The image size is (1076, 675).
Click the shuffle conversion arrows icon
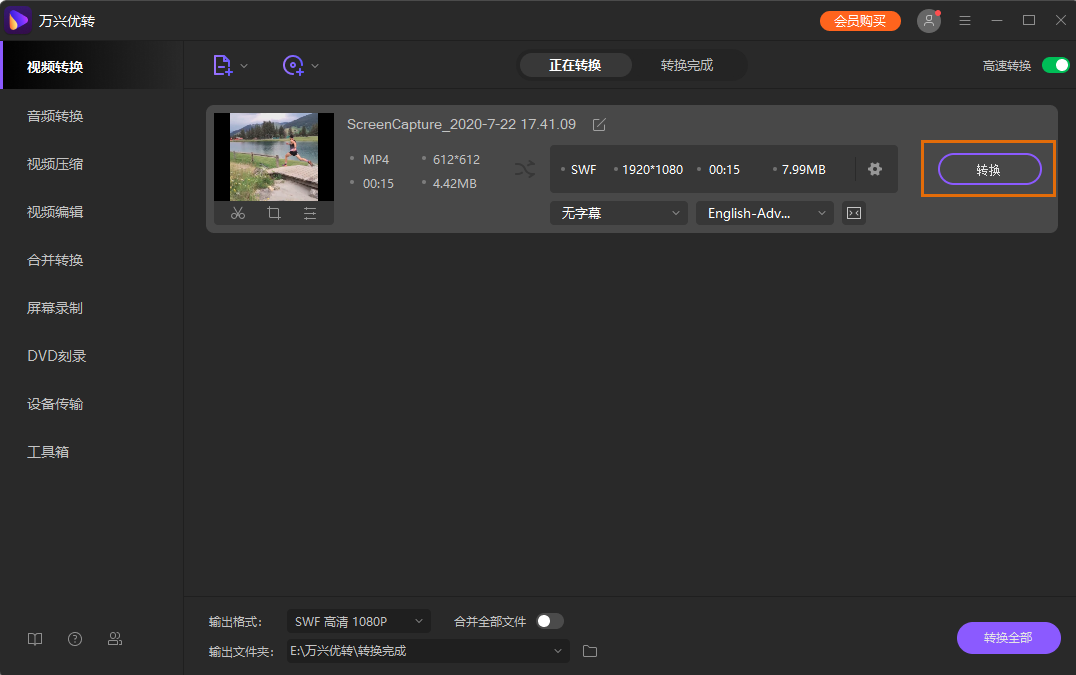pyautogui.click(x=524, y=169)
